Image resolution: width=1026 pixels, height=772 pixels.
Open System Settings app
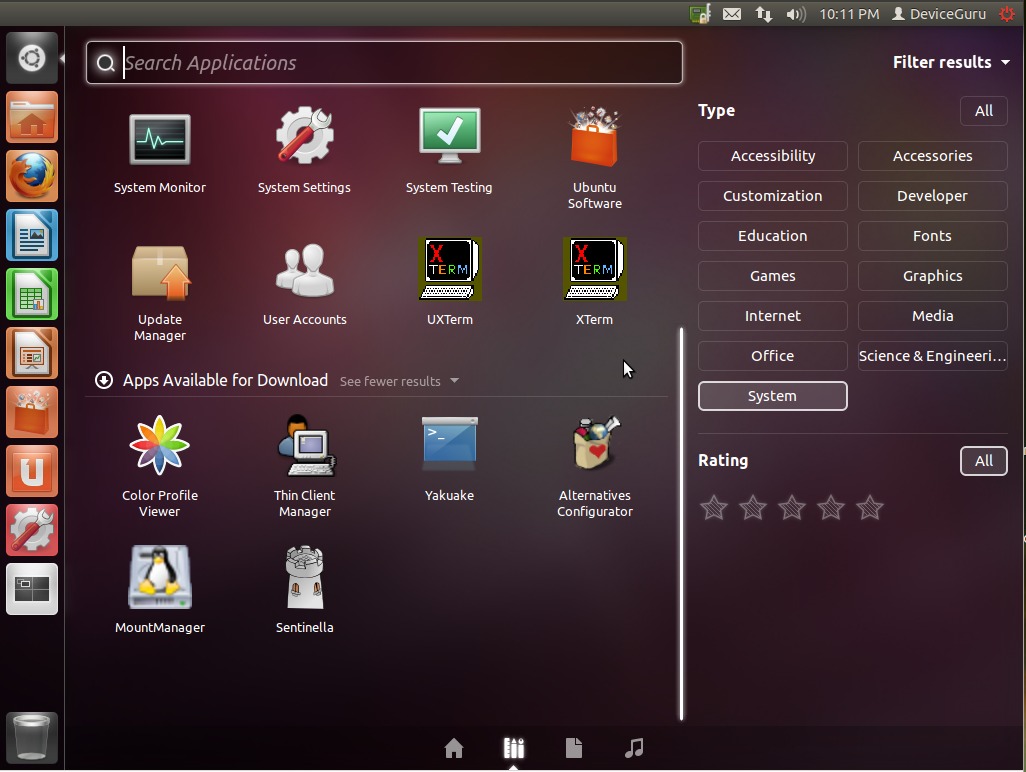pos(304,152)
